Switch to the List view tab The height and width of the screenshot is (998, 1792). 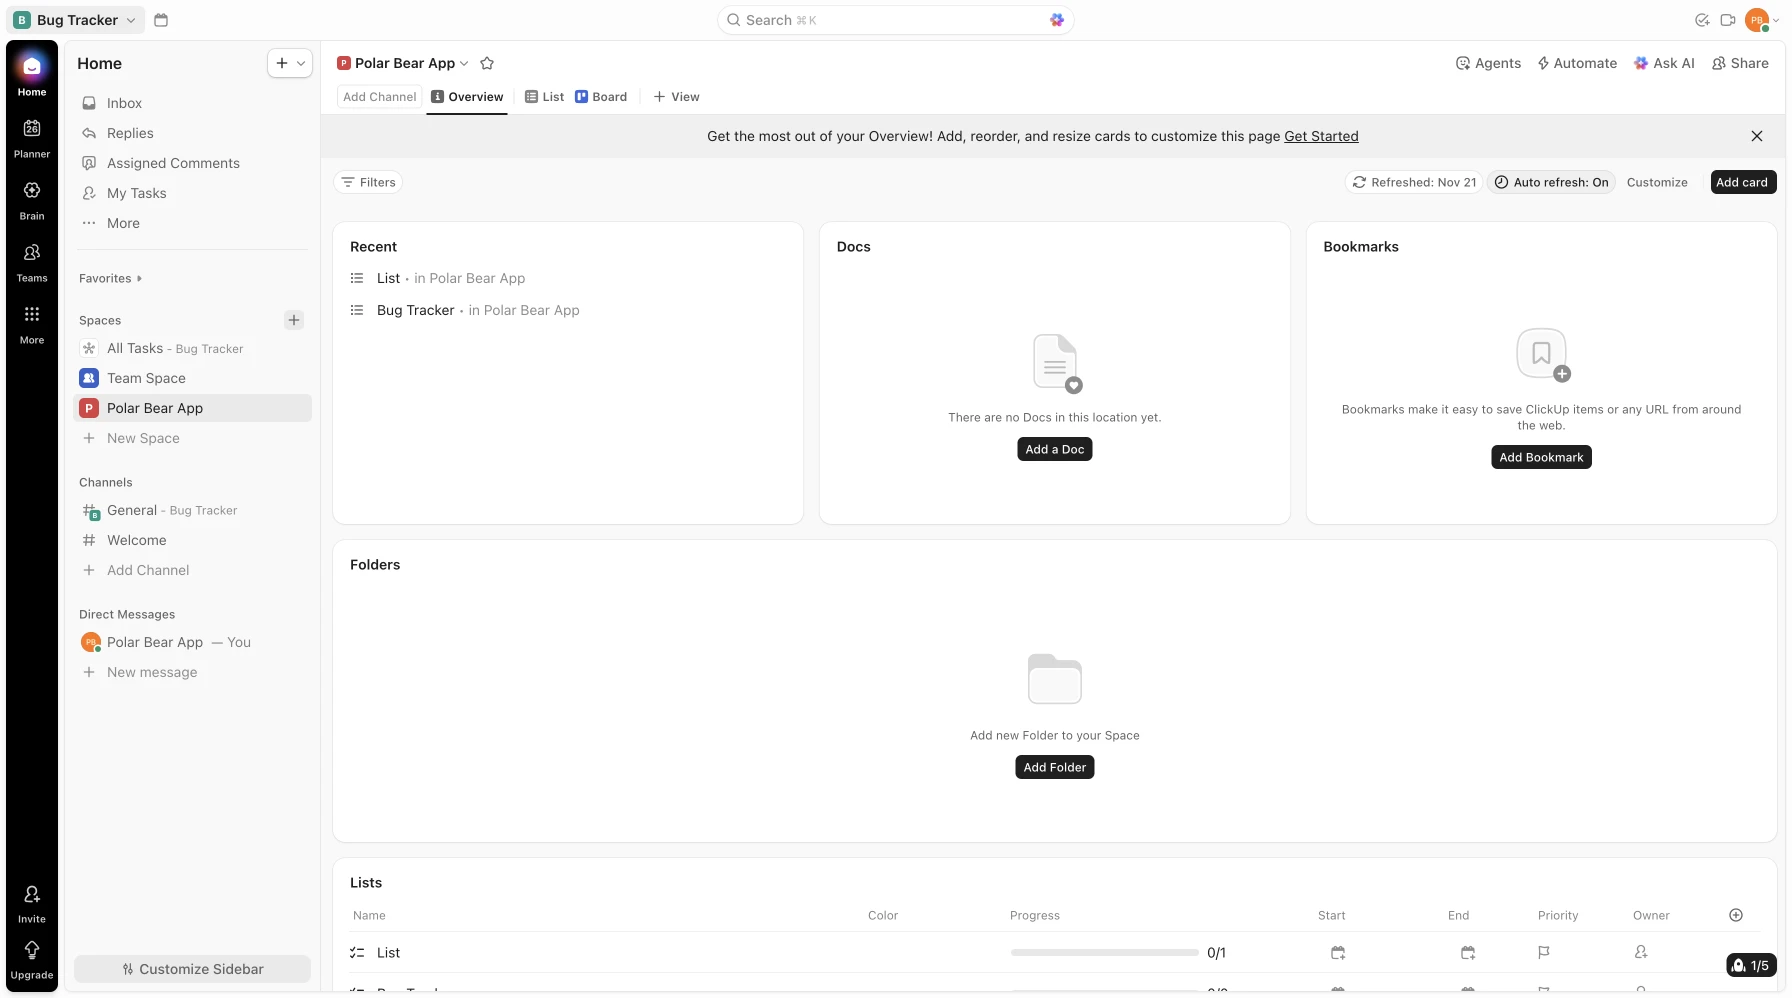point(545,97)
